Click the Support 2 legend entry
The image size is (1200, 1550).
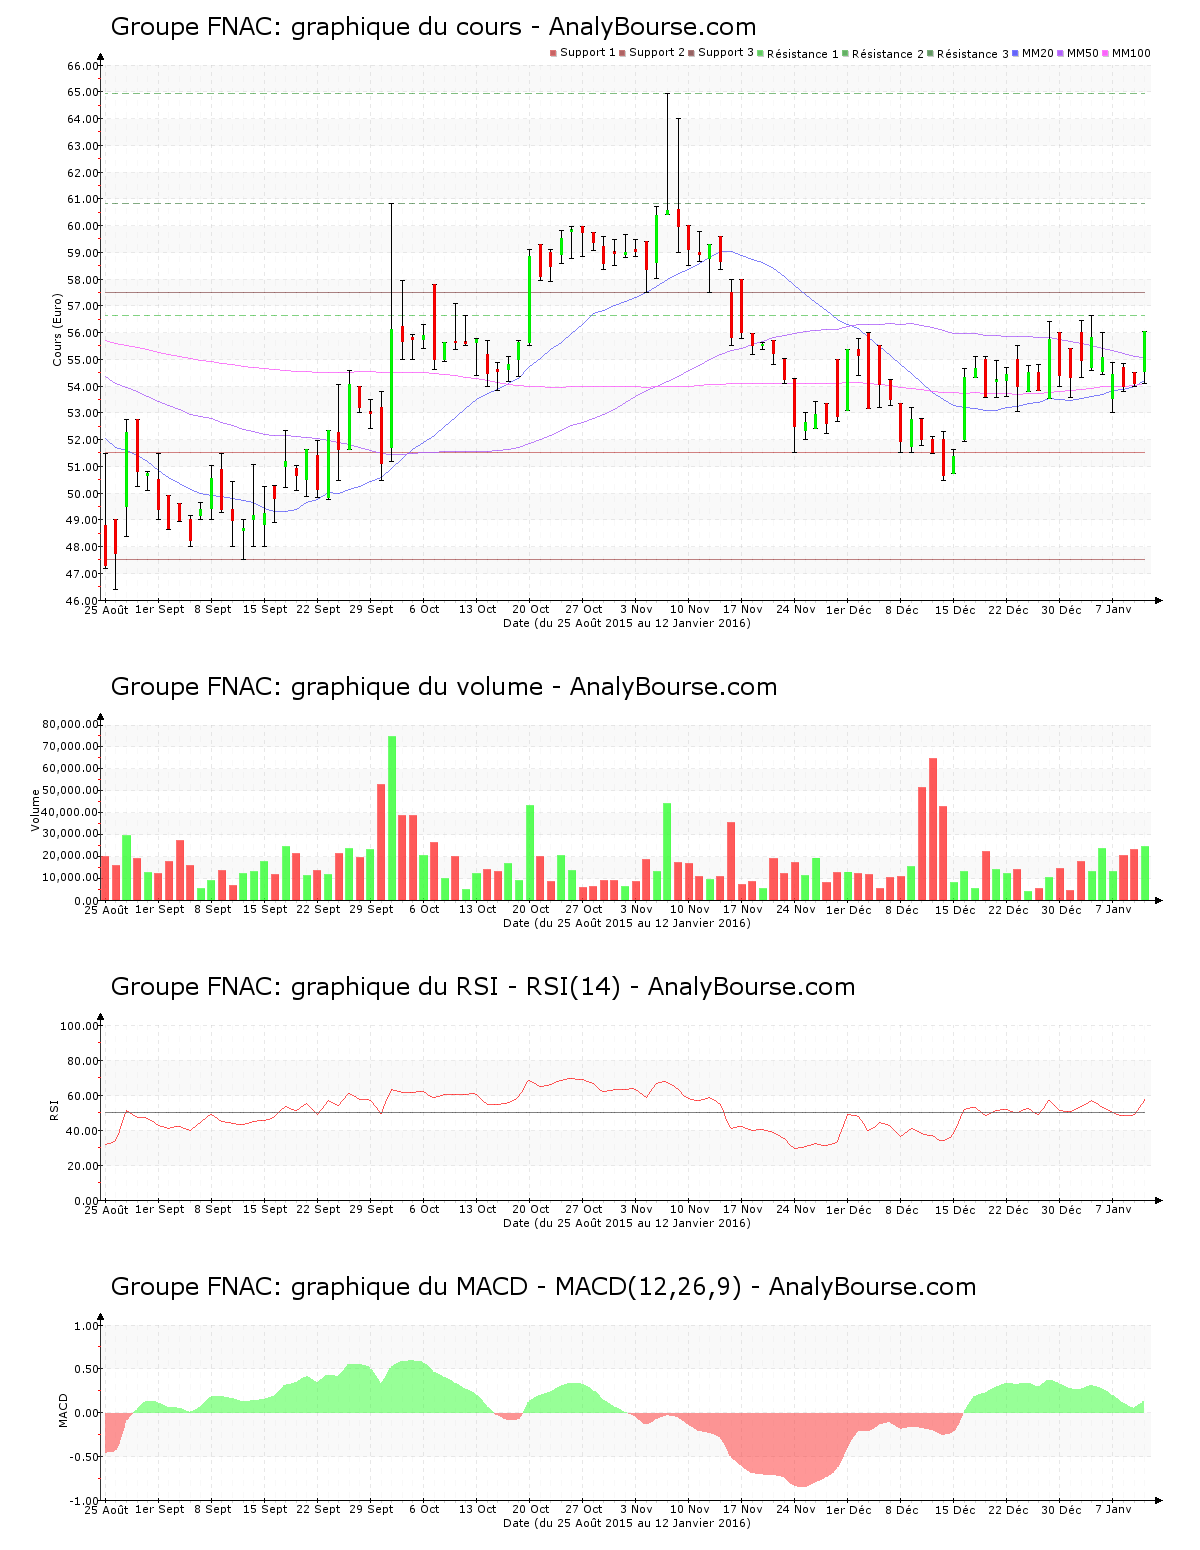[x=652, y=53]
